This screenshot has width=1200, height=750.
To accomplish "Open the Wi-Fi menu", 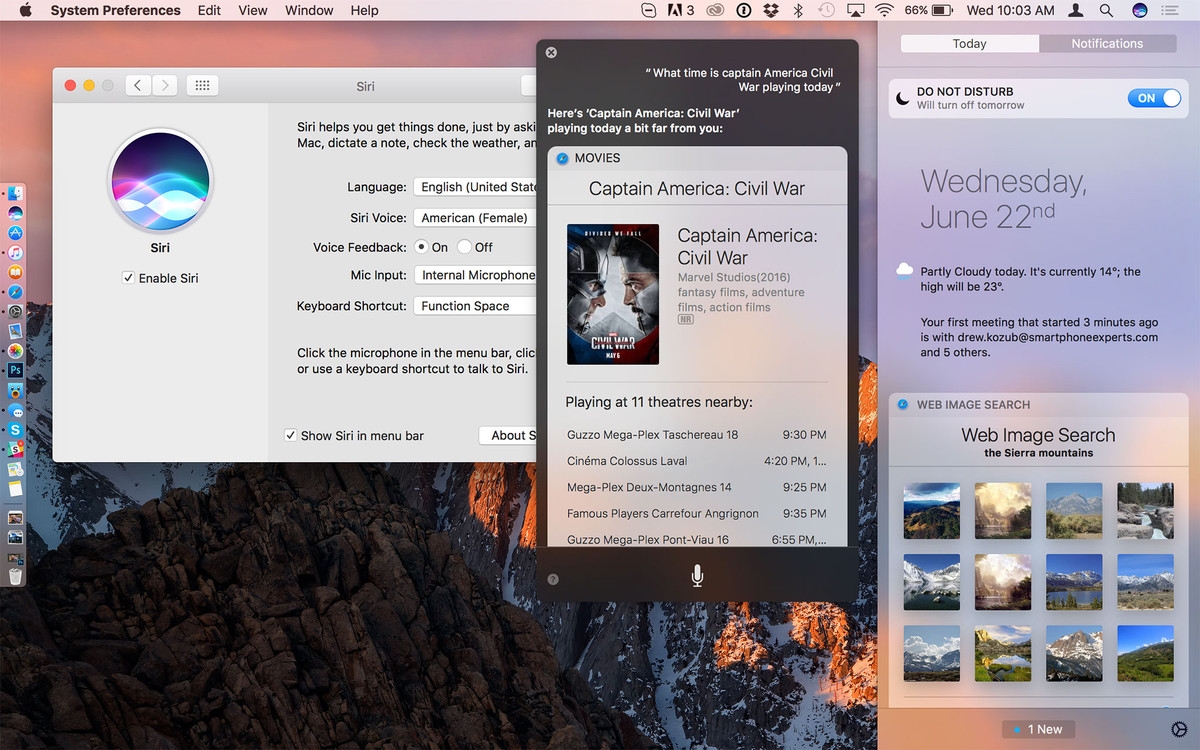I will click(884, 11).
